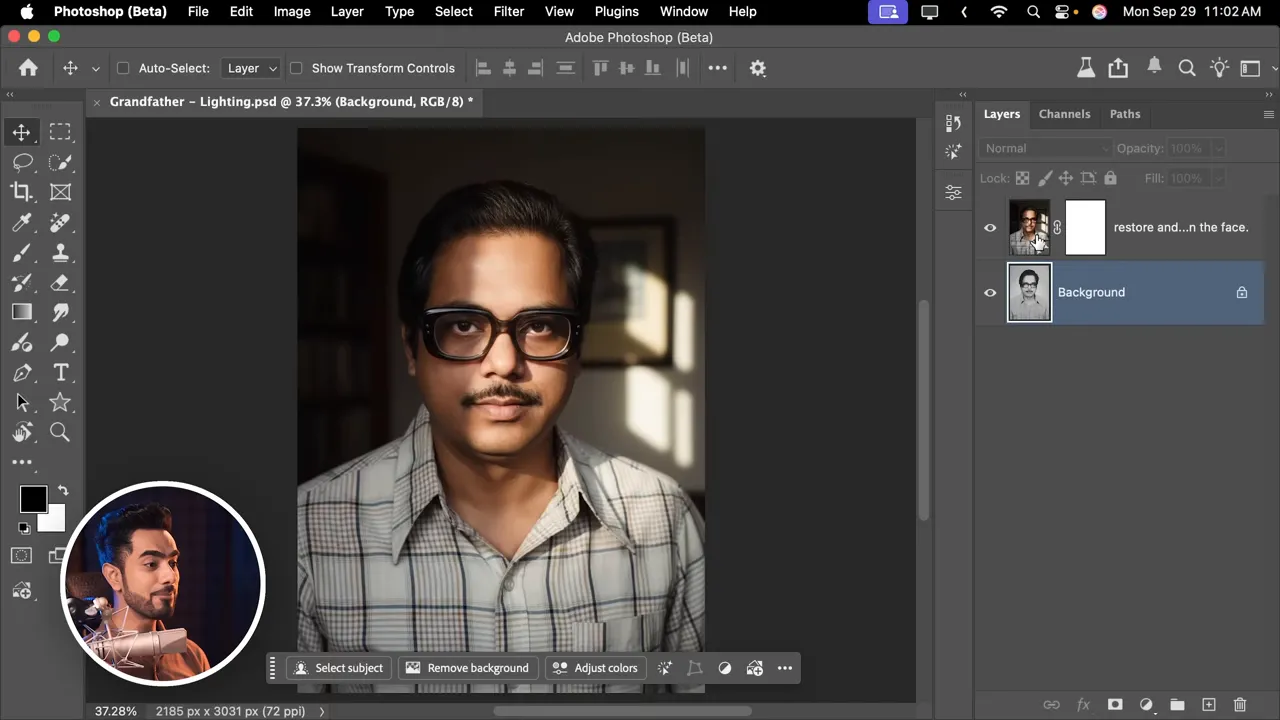Enable the Auto-Select checkbox
This screenshot has width=1280, height=720.
tap(123, 68)
